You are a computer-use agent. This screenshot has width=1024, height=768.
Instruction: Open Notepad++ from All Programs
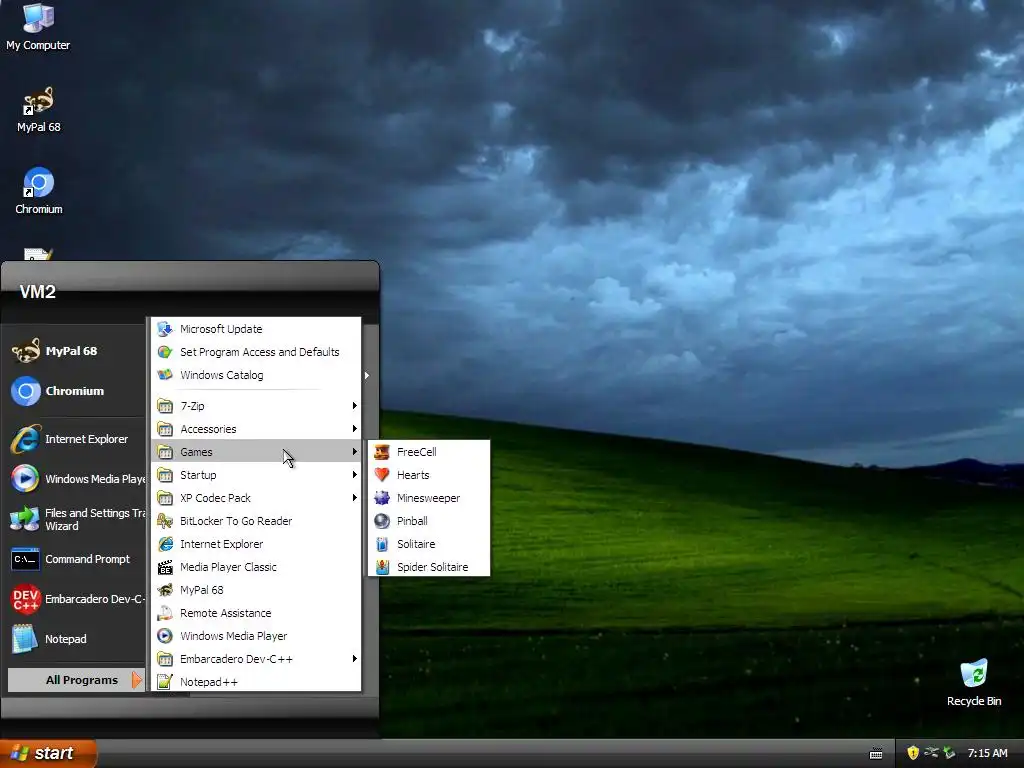click(256, 682)
